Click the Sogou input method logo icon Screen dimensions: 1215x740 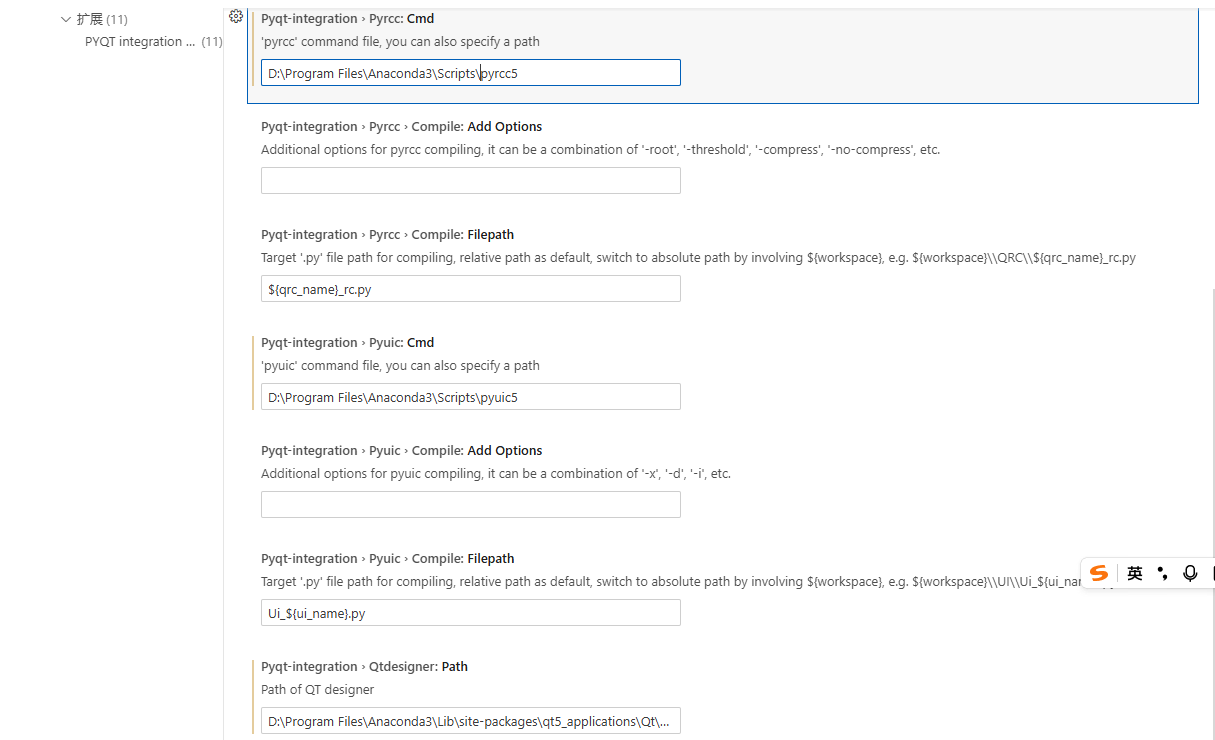click(1099, 573)
